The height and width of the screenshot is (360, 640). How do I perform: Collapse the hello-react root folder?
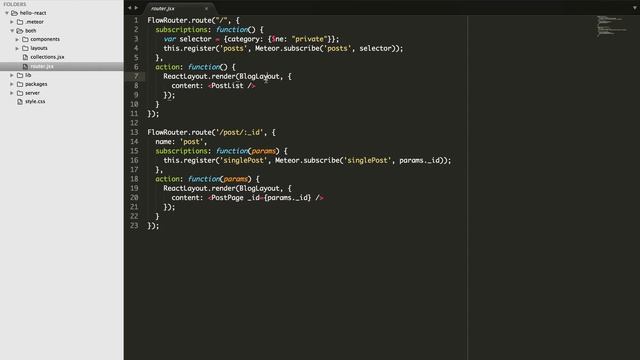[7, 13]
